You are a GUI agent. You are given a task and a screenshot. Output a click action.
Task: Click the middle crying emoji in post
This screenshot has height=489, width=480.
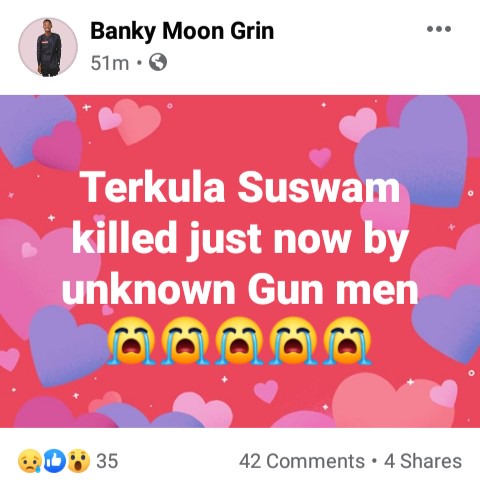point(239,340)
